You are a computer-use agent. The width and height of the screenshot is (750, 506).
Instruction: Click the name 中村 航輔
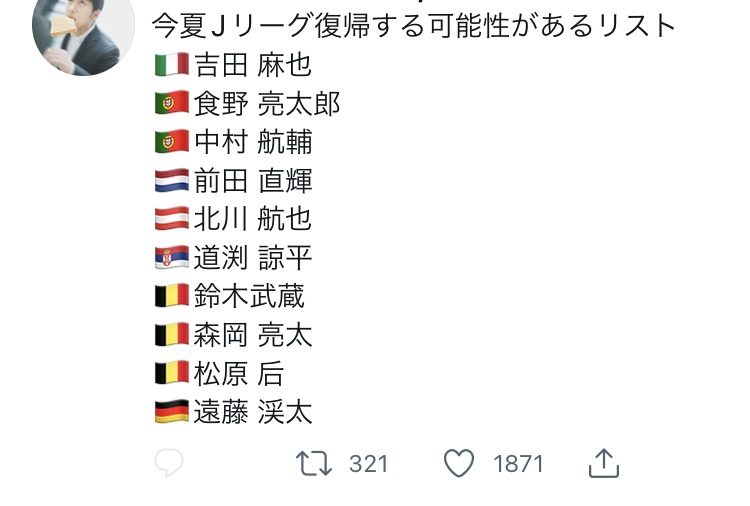[253, 143]
